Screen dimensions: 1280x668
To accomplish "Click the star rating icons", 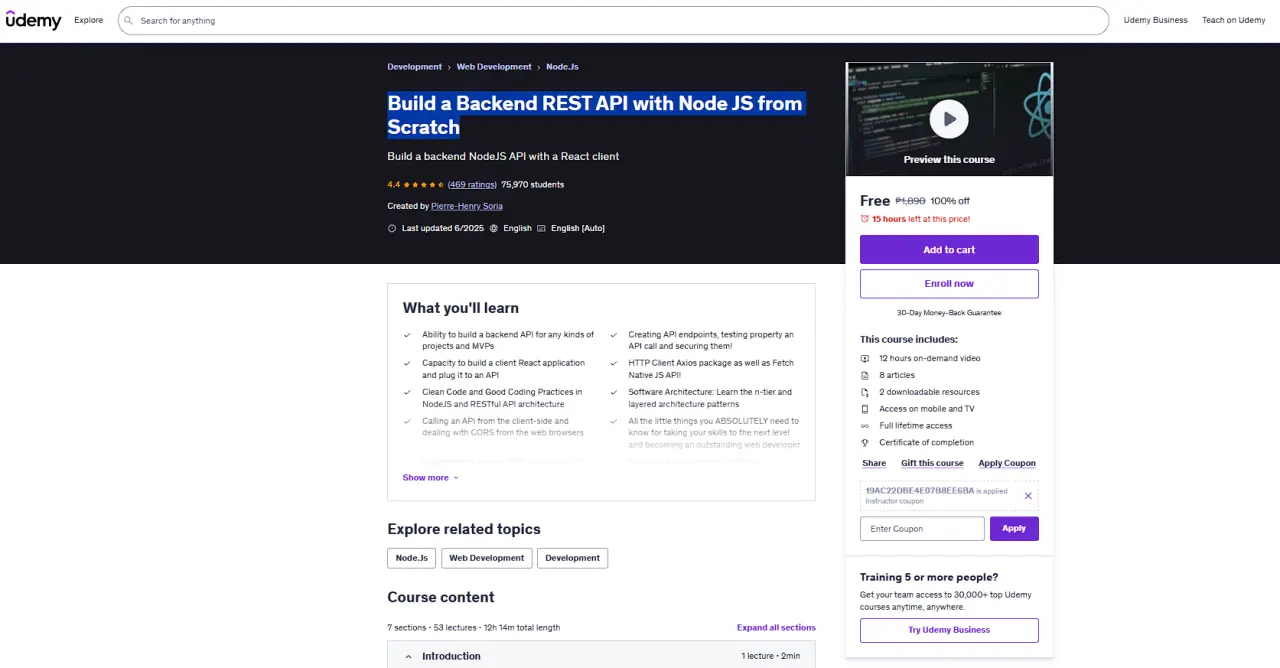I will 424,185.
